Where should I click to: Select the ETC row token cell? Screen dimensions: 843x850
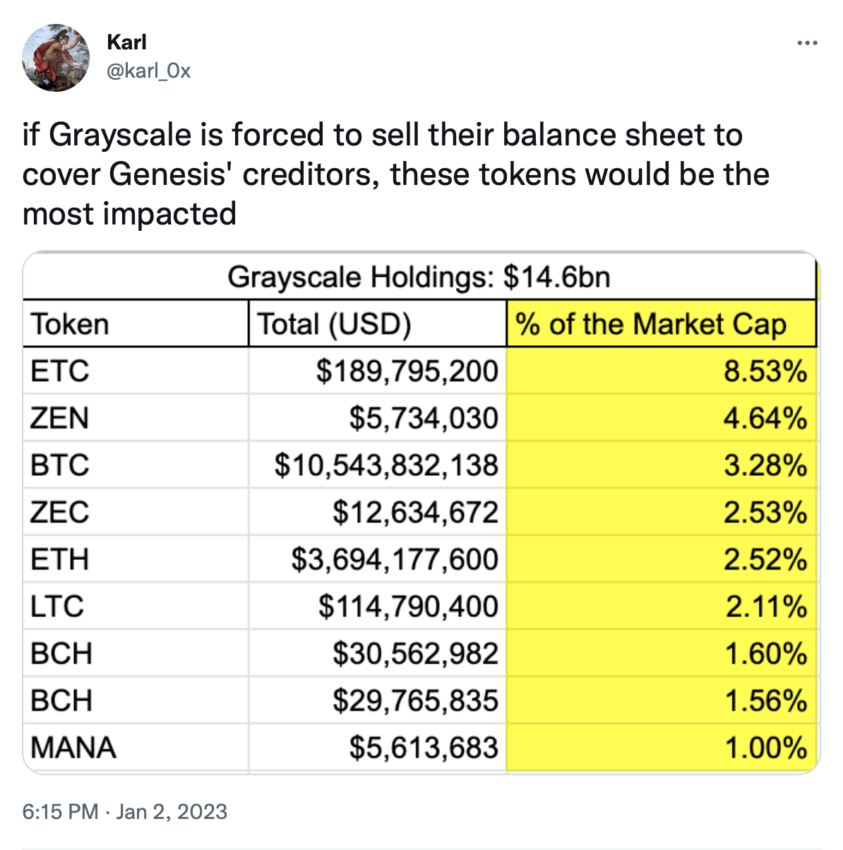coord(136,371)
